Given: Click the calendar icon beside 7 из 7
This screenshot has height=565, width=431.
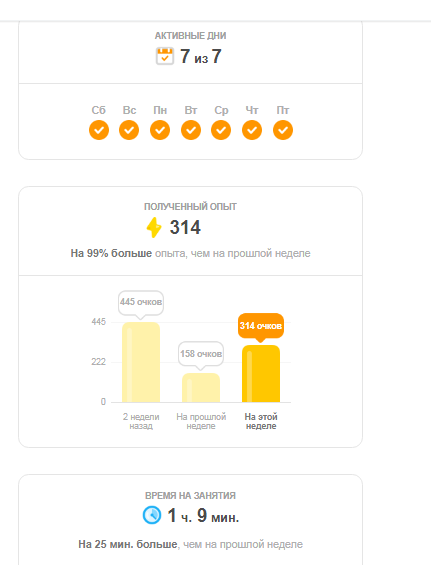Looking at the screenshot, I should click(165, 56).
